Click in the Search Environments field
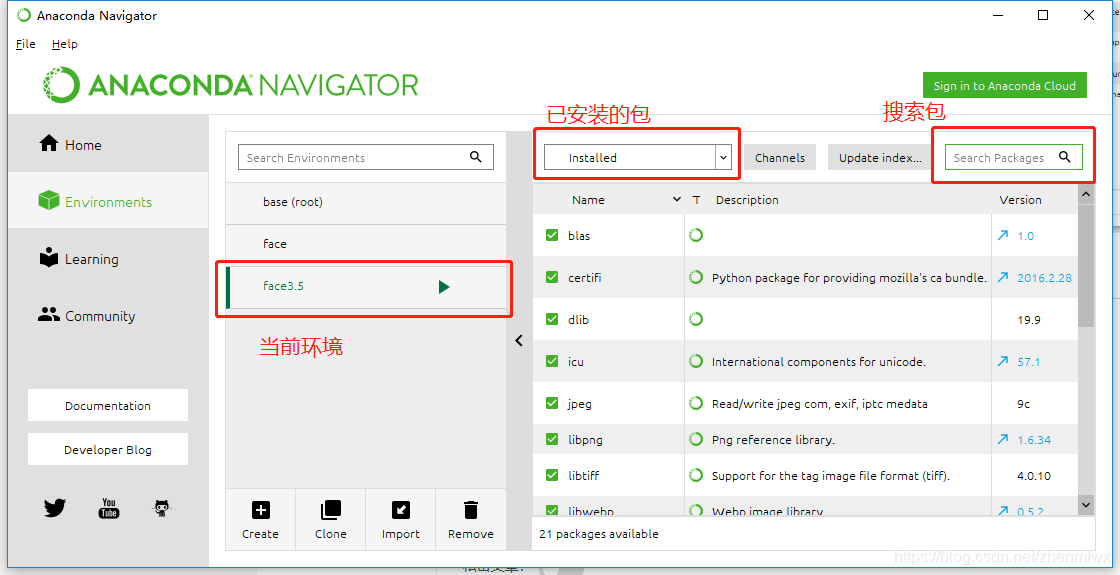The height and width of the screenshot is (575, 1120). pyautogui.click(x=366, y=157)
